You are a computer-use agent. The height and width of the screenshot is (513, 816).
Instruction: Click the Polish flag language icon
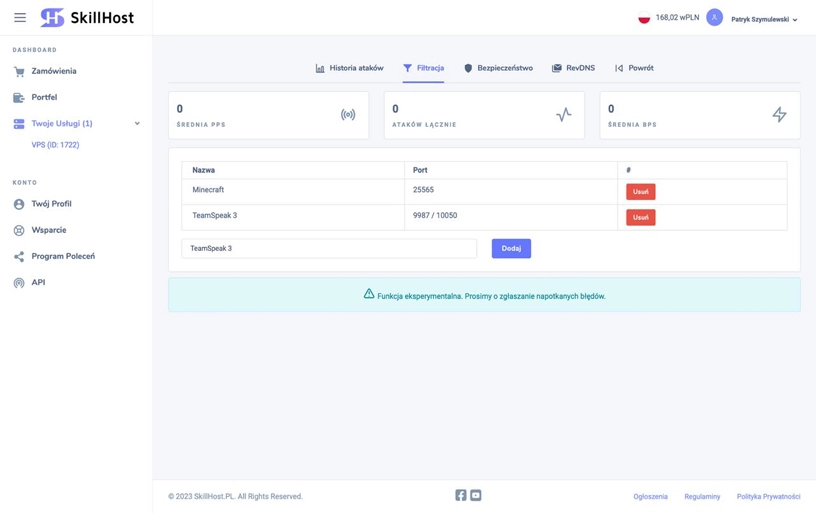click(x=644, y=18)
